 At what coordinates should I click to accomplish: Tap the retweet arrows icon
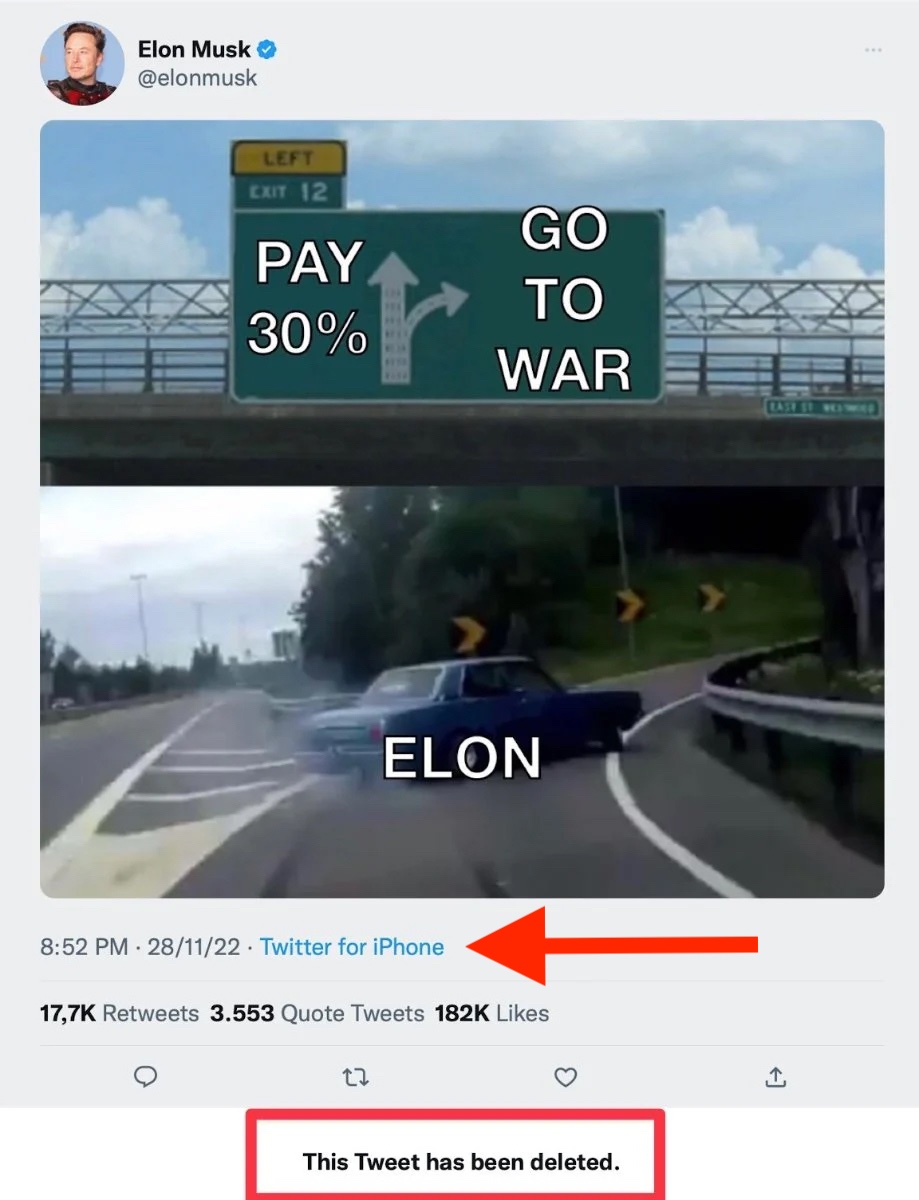coord(355,1077)
